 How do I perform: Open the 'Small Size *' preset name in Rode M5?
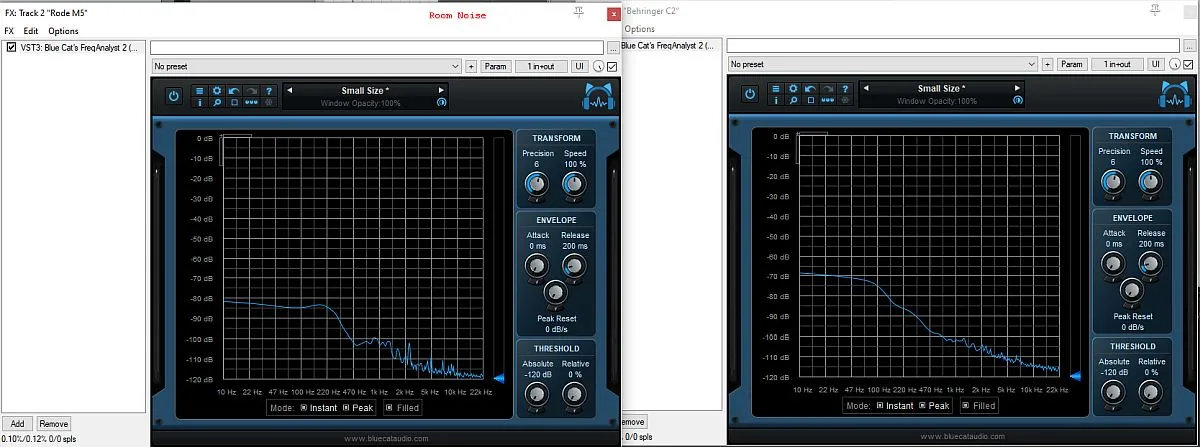(x=365, y=91)
